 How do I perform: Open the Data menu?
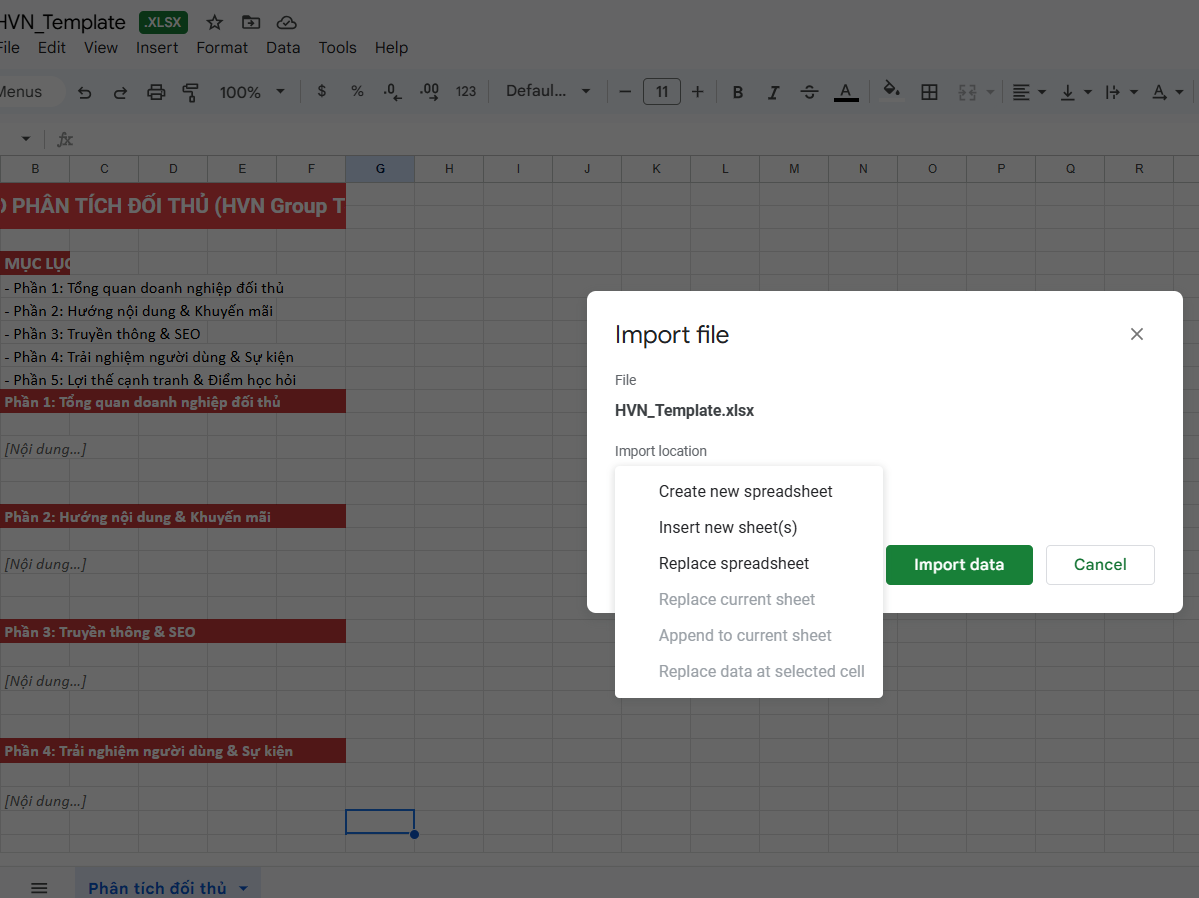coord(283,47)
